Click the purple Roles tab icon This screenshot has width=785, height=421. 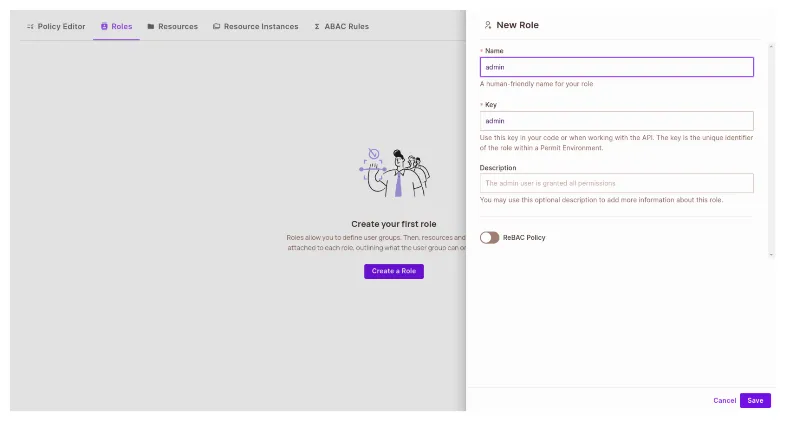coord(104,26)
